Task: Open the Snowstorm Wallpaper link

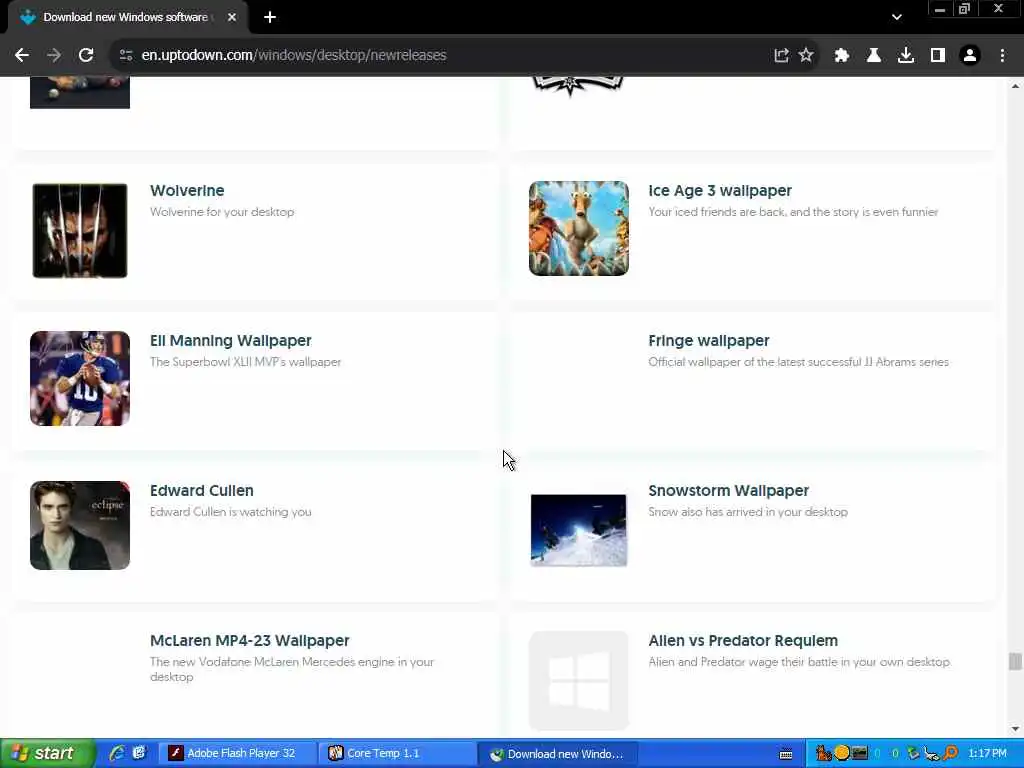Action: (728, 490)
